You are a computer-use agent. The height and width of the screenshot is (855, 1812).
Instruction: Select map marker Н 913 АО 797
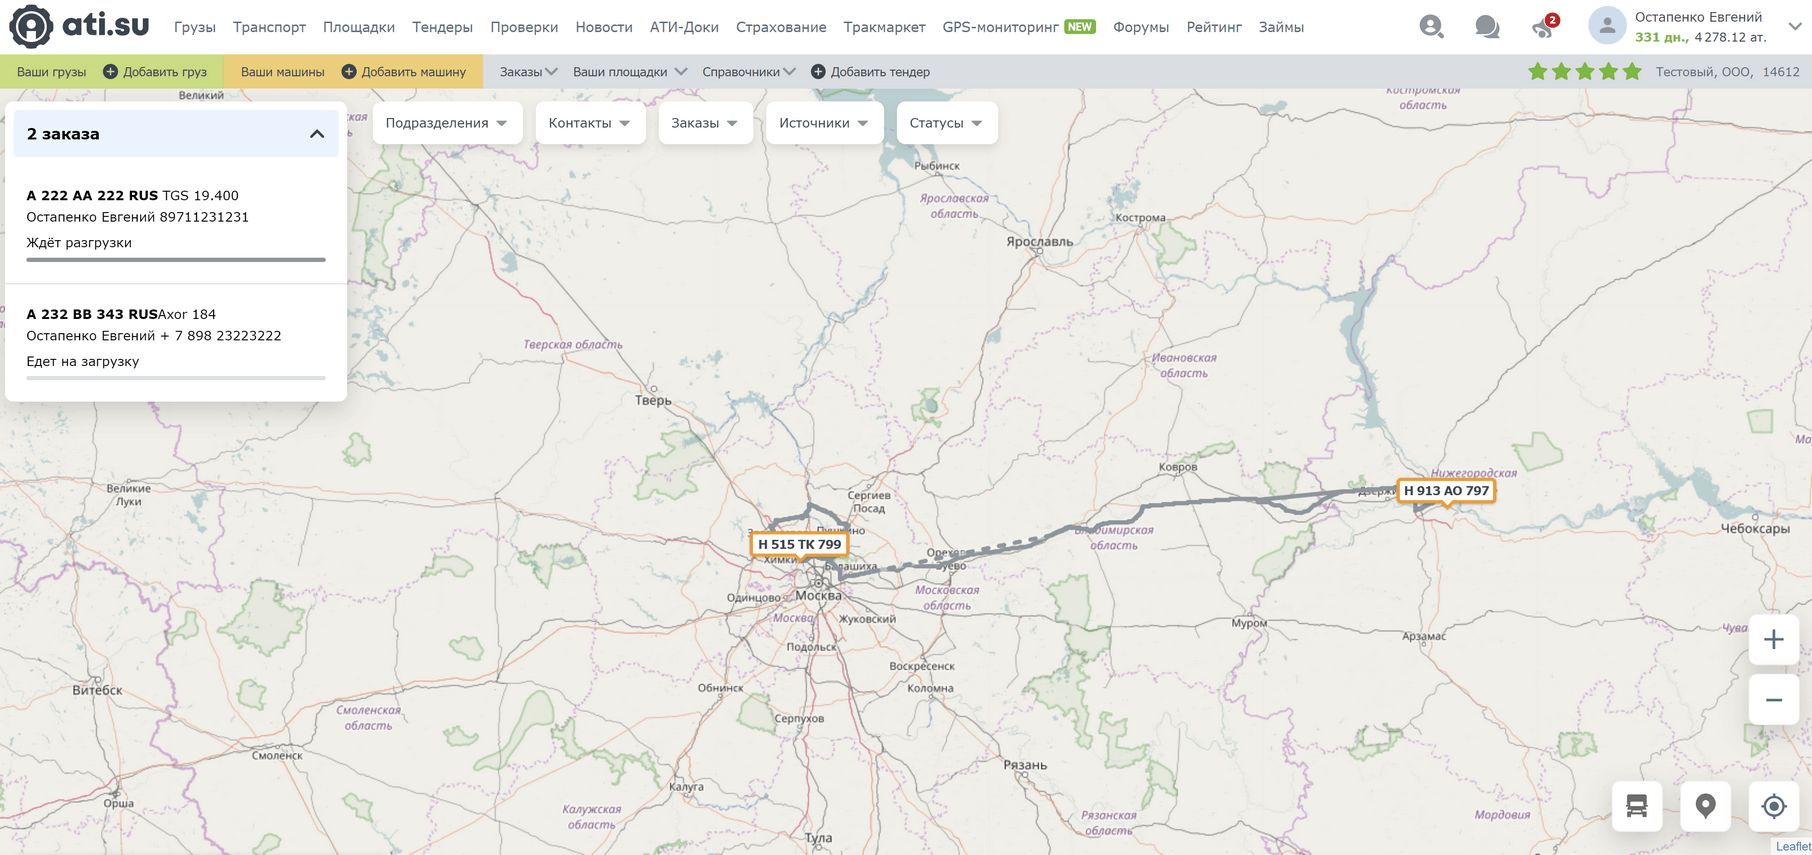(x=1446, y=491)
